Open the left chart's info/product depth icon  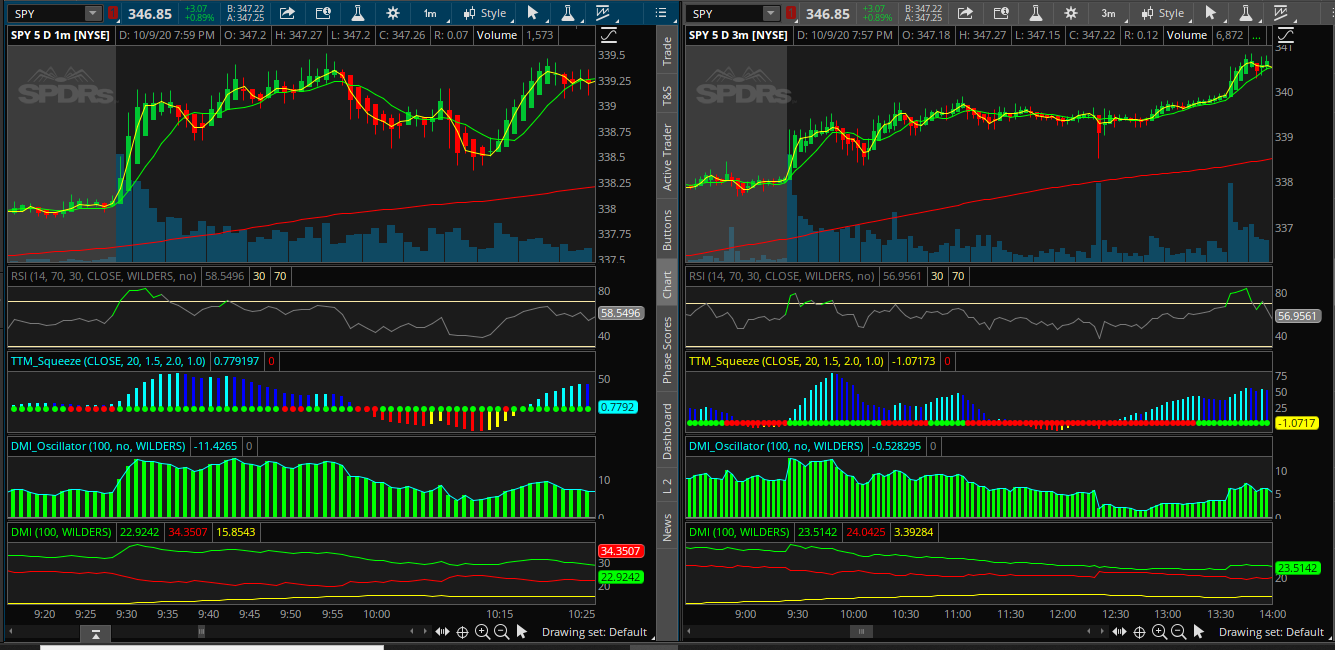click(x=323, y=14)
